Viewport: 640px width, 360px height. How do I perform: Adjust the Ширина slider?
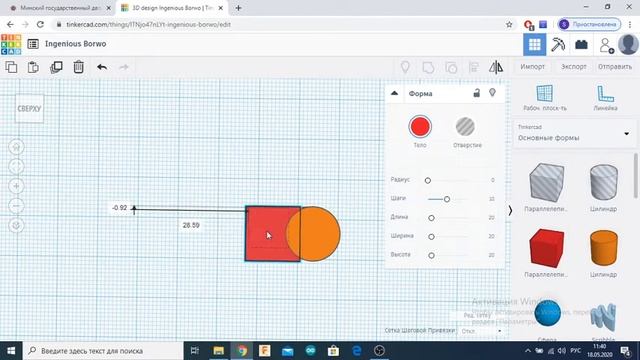point(431,237)
